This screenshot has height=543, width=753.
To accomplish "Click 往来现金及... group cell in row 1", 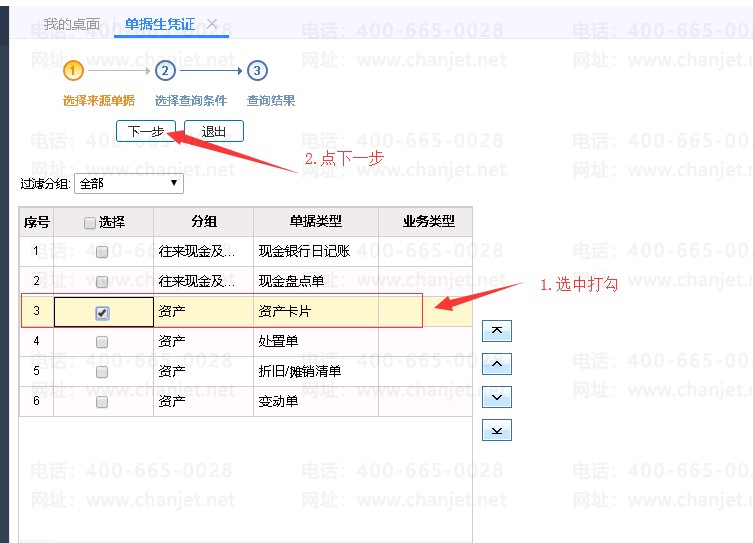I will tap(204, 251).
